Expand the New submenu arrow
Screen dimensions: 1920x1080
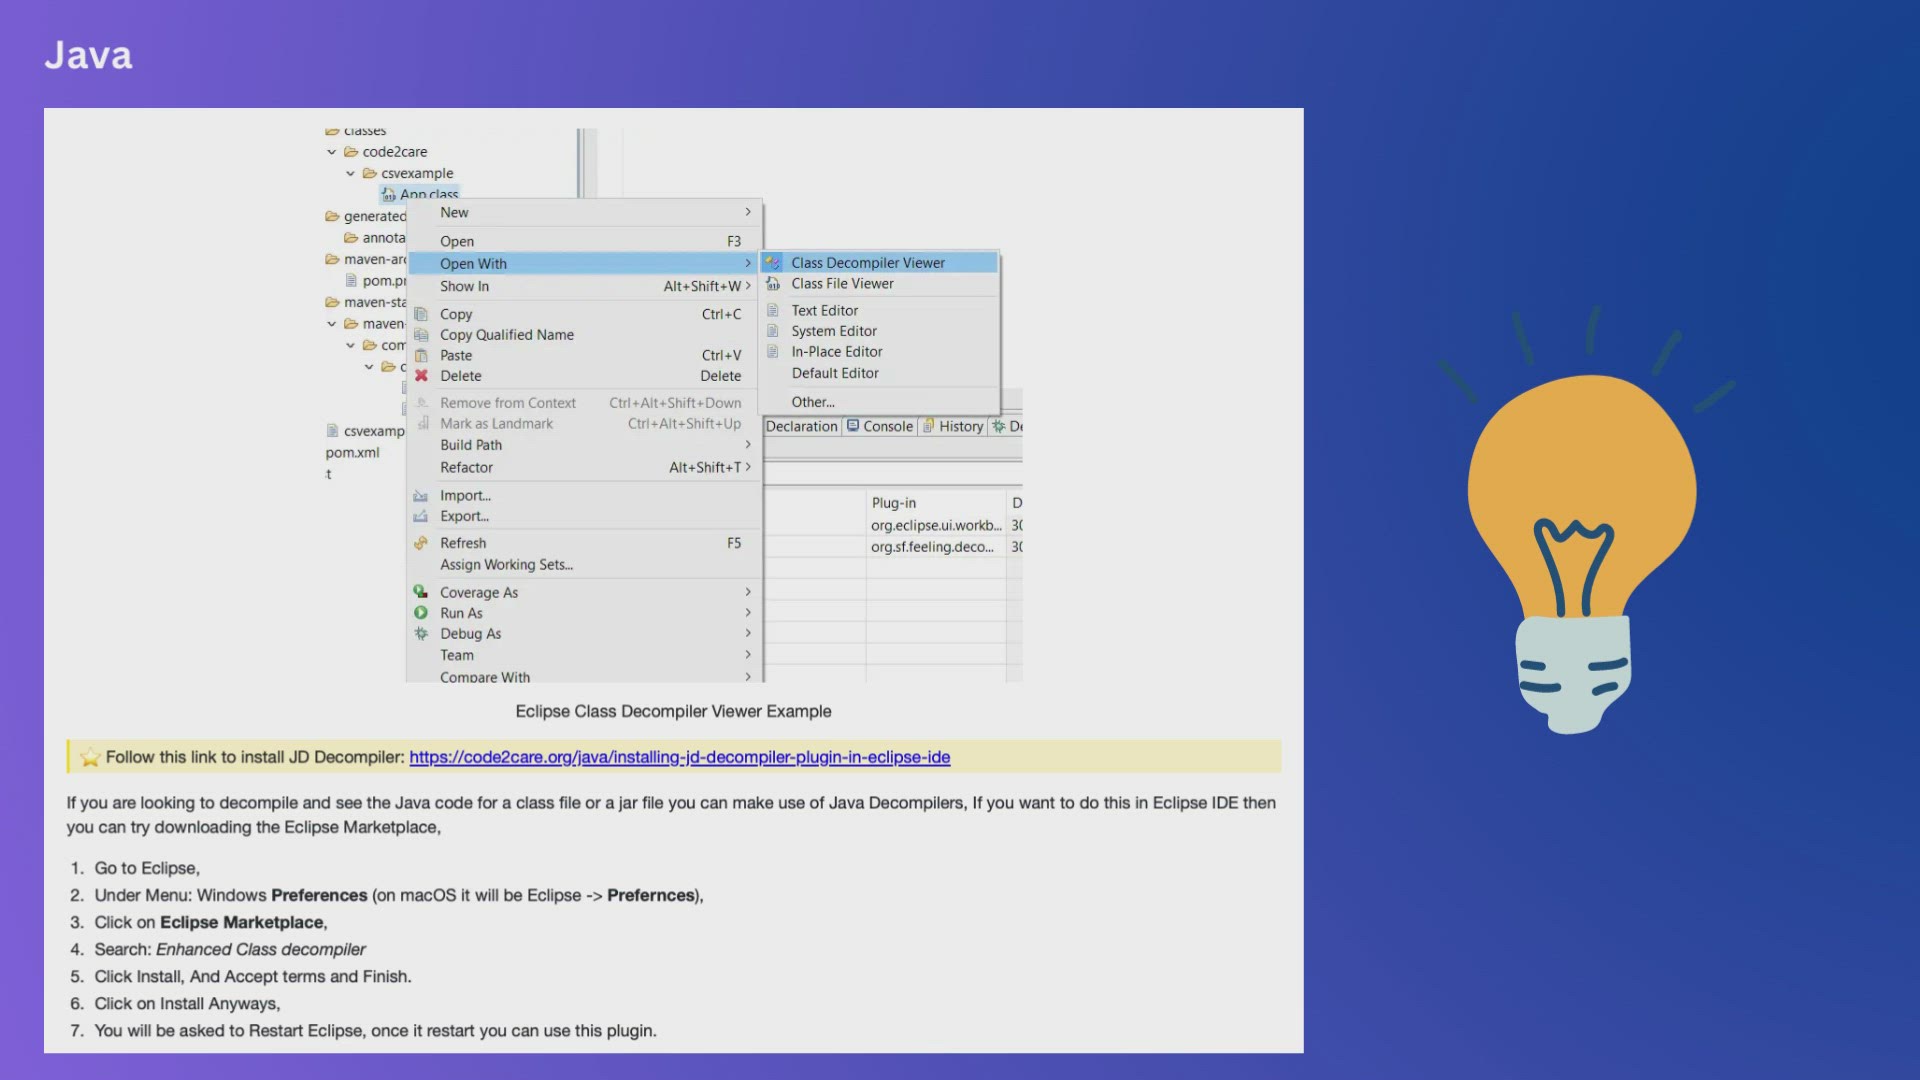tap(748, 212)
